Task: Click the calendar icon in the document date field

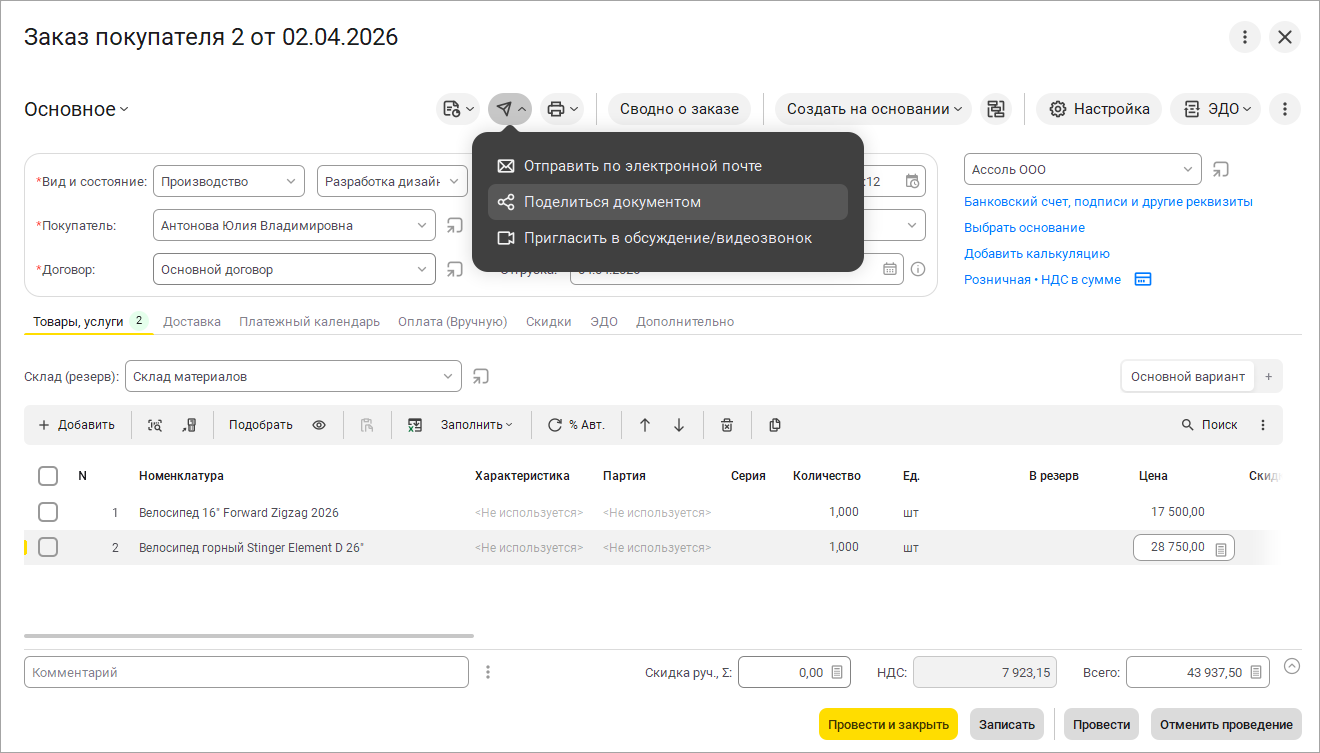Action: tap(912, 181)
